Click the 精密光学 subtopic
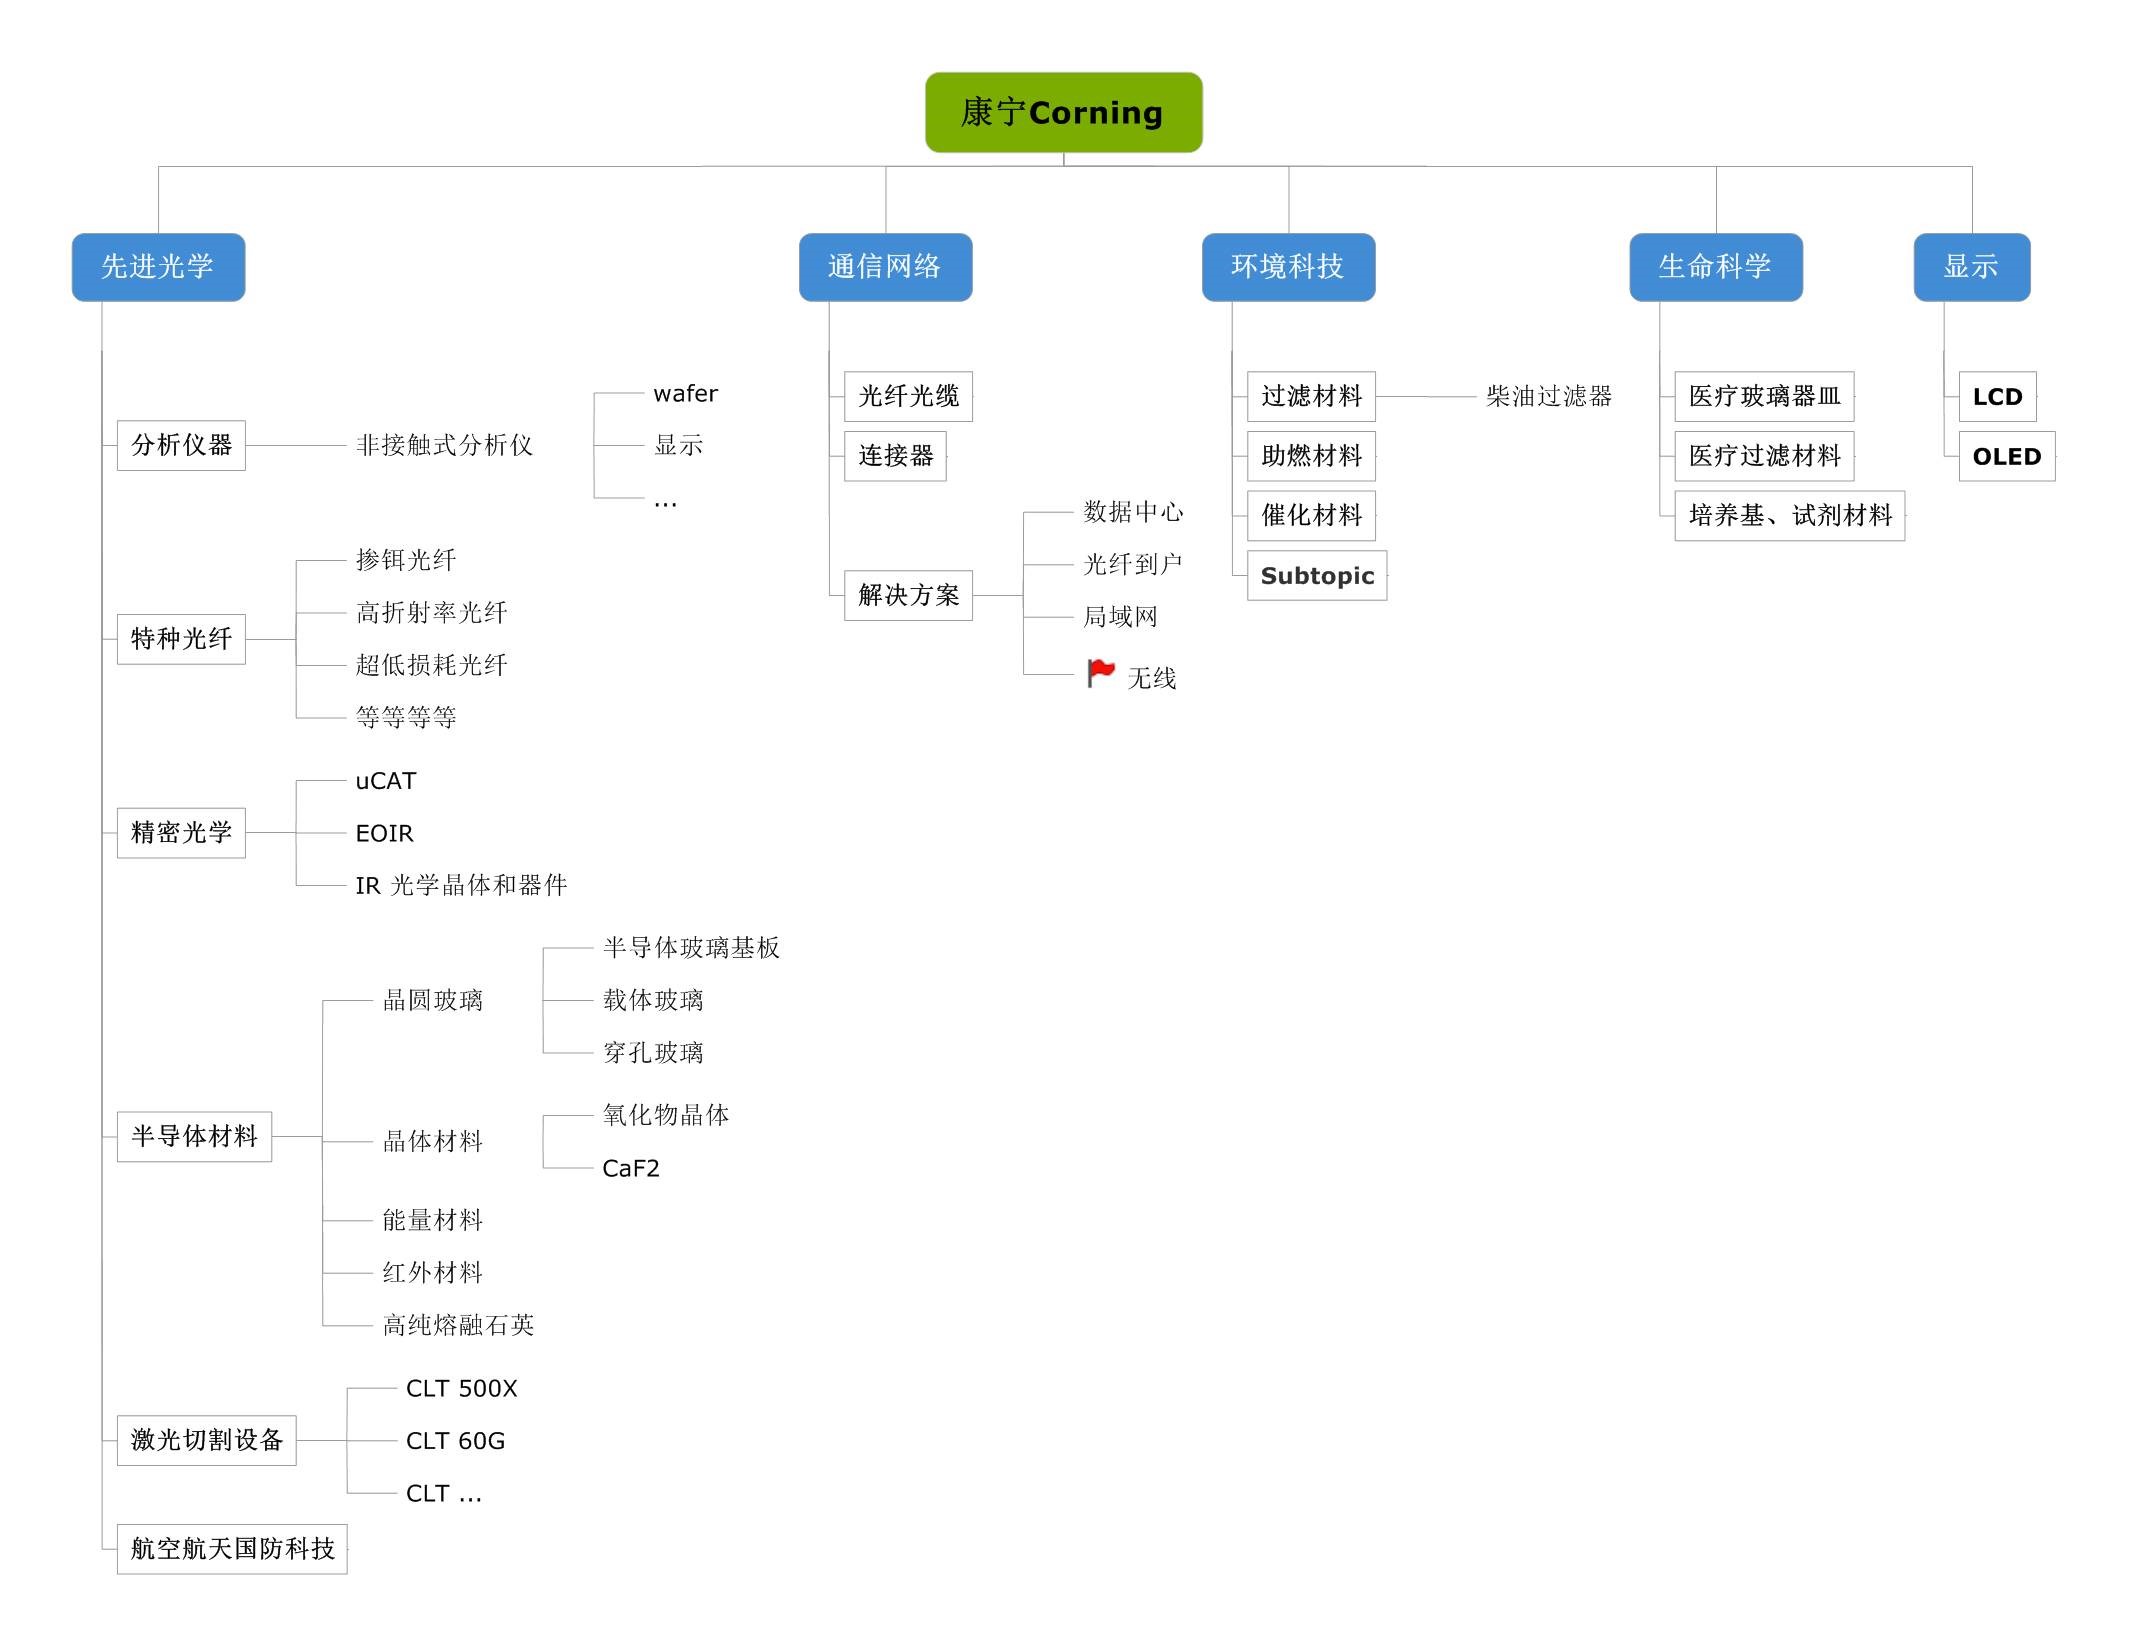This screenshot has width=2129, height=1646. click(x=181, y=833)
